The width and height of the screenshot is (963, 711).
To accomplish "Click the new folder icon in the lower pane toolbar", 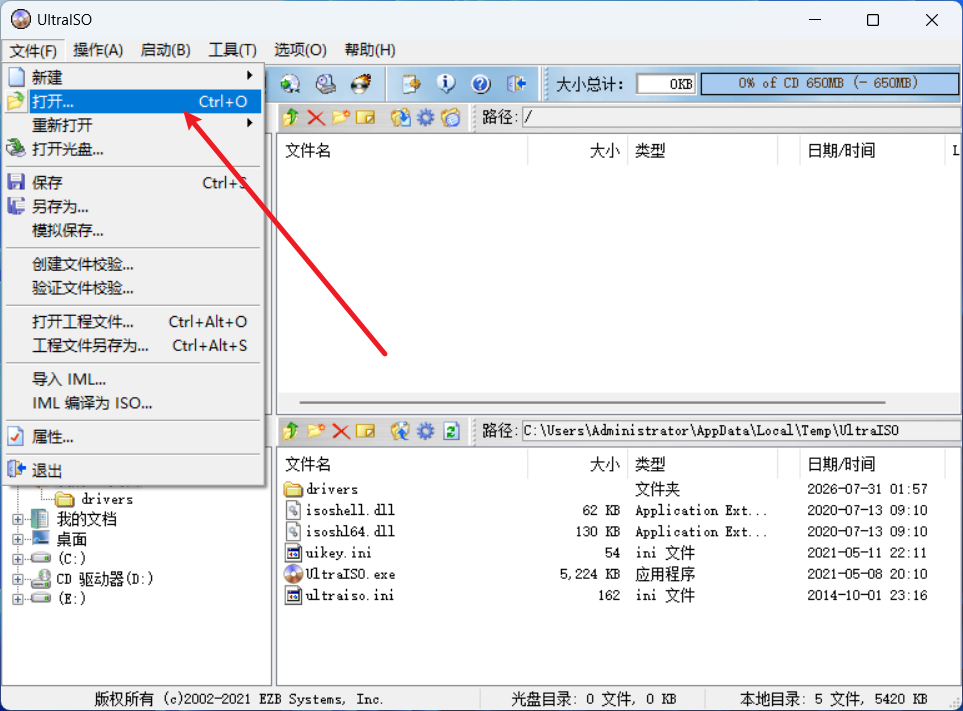I will pos(316,431).
